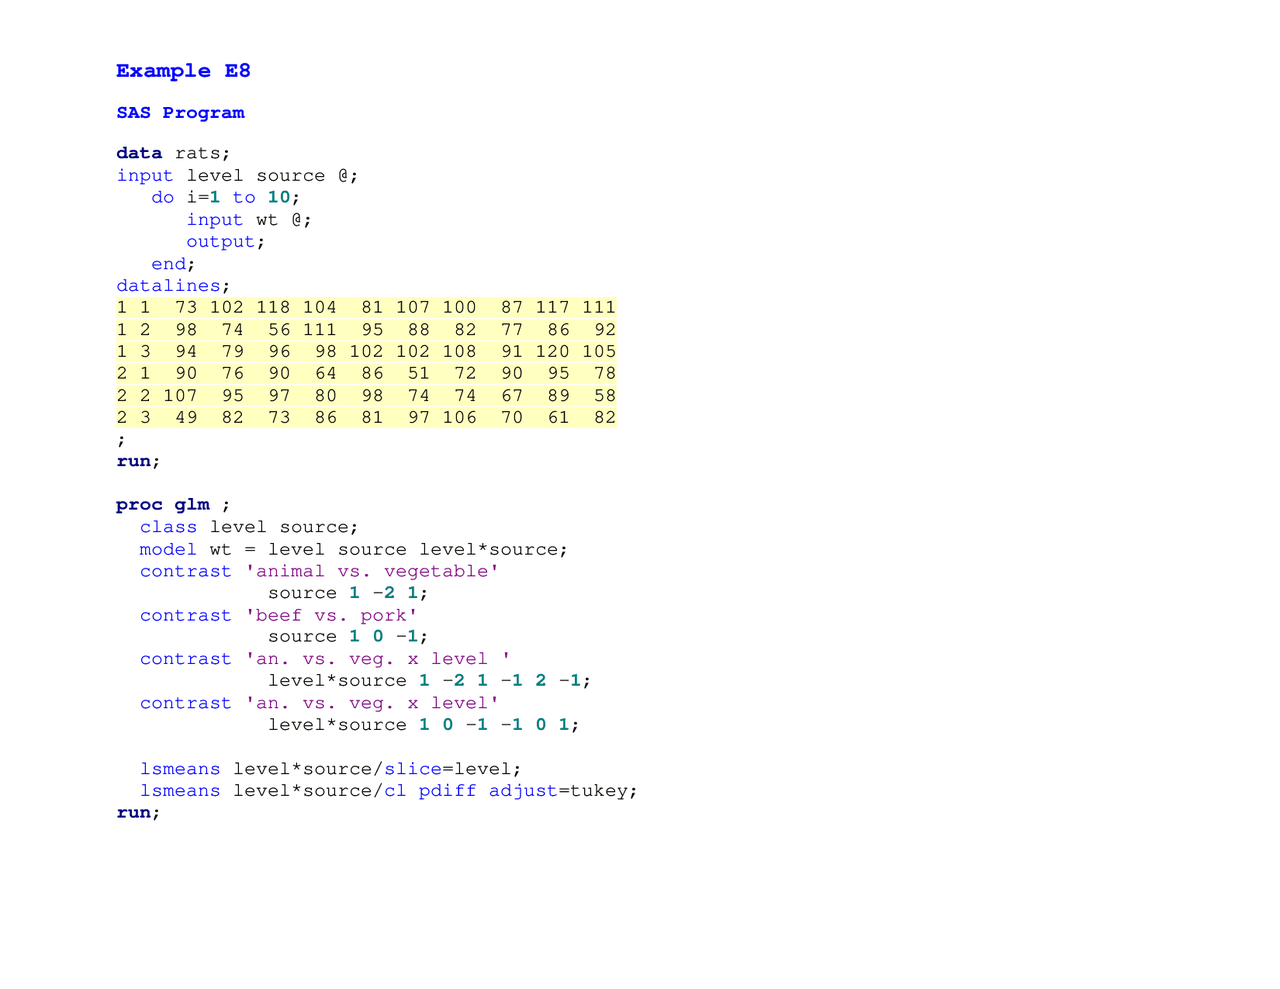Select the first highlighted data row

tap(366, 308)
